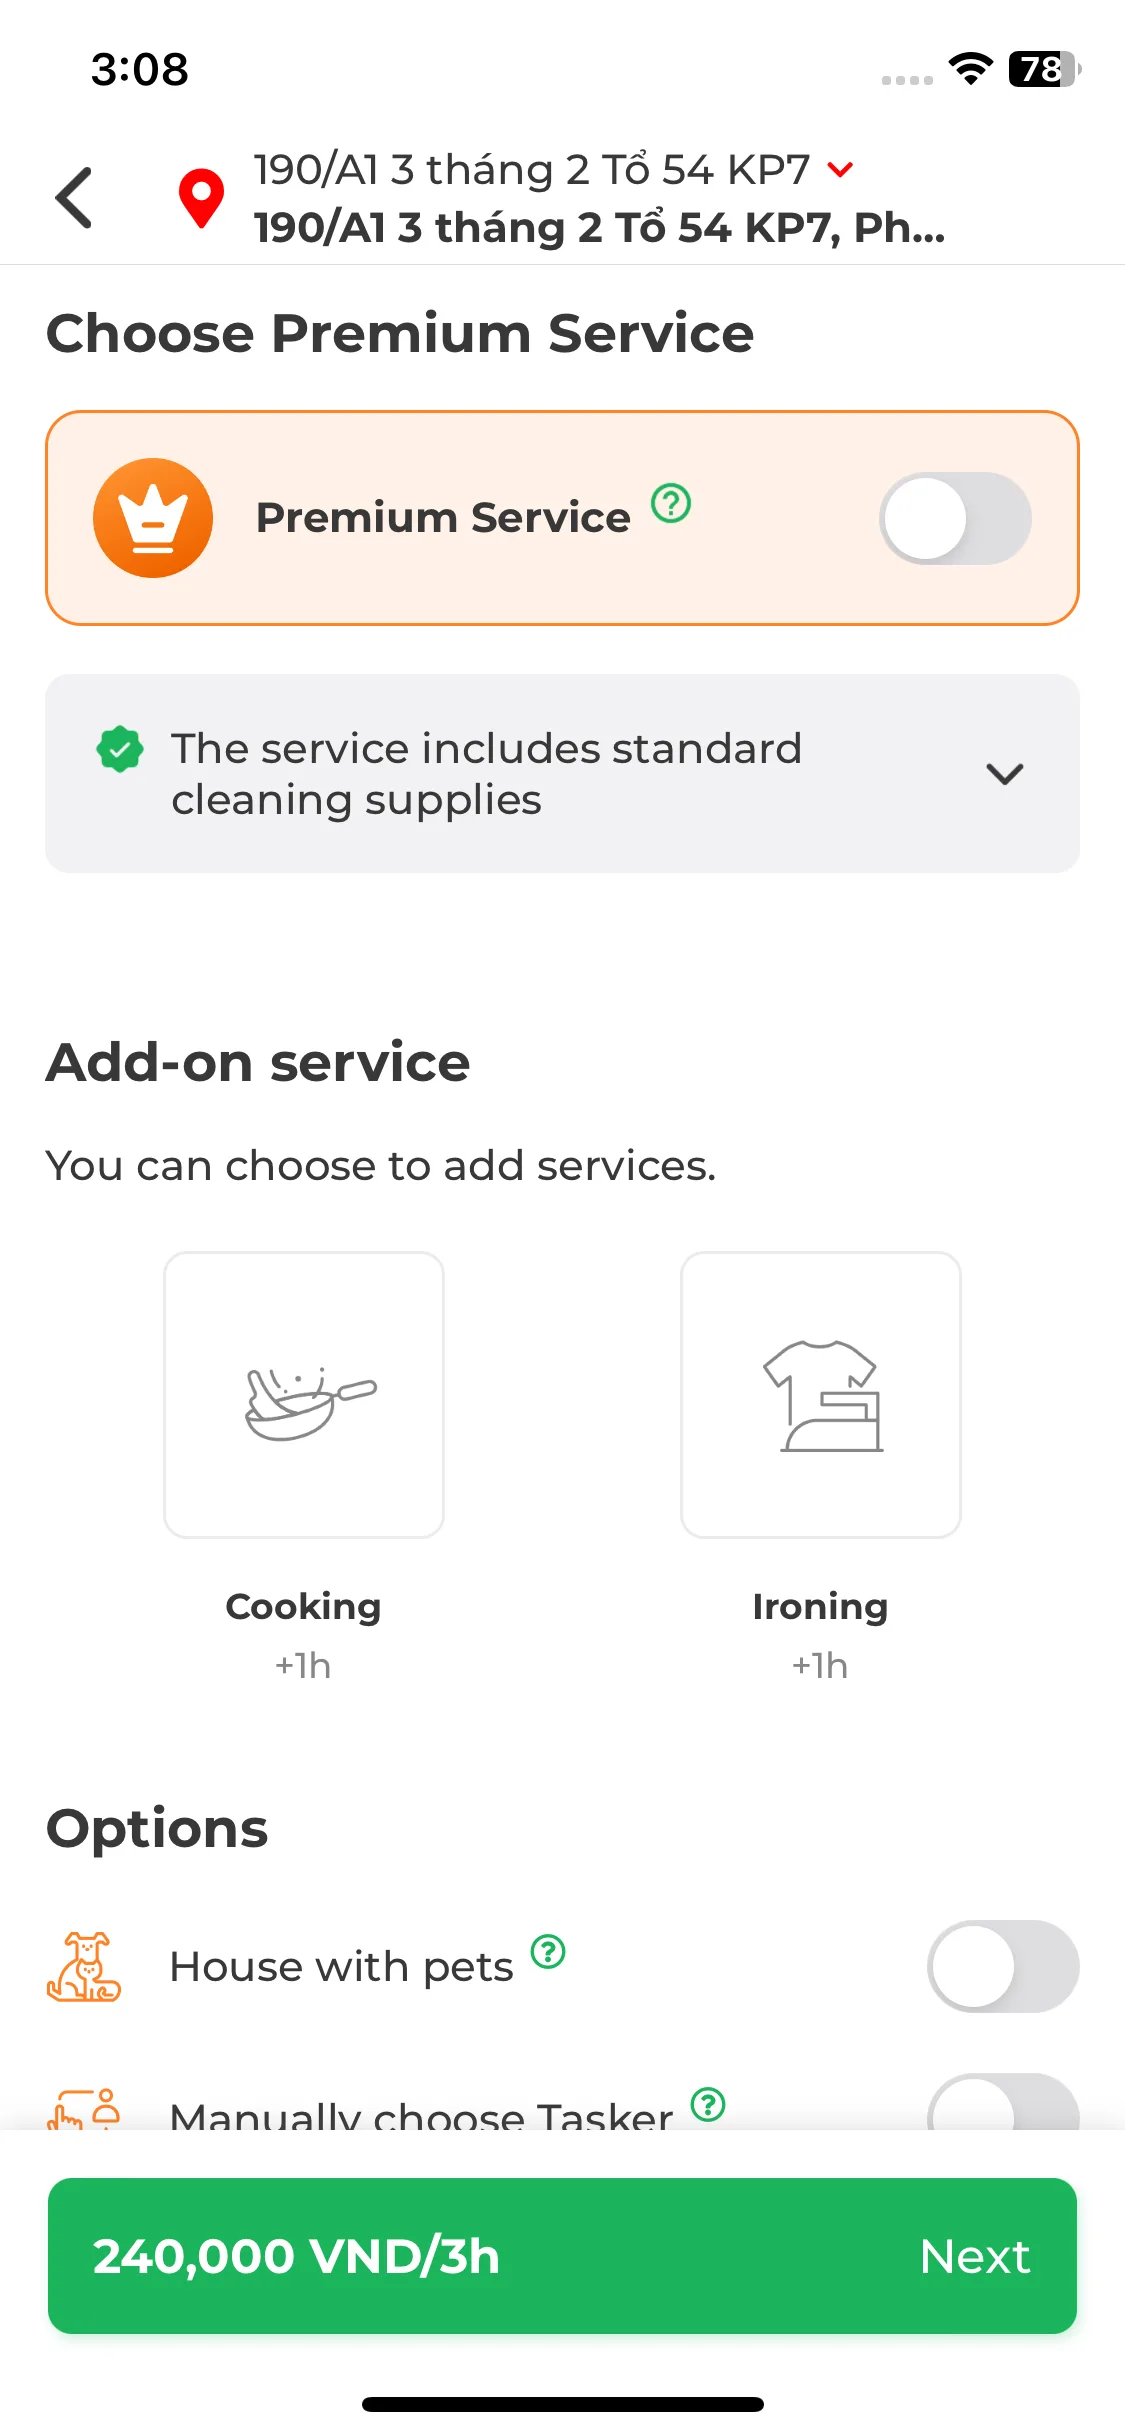Select the Cooking add-on card

[304, 1395]
